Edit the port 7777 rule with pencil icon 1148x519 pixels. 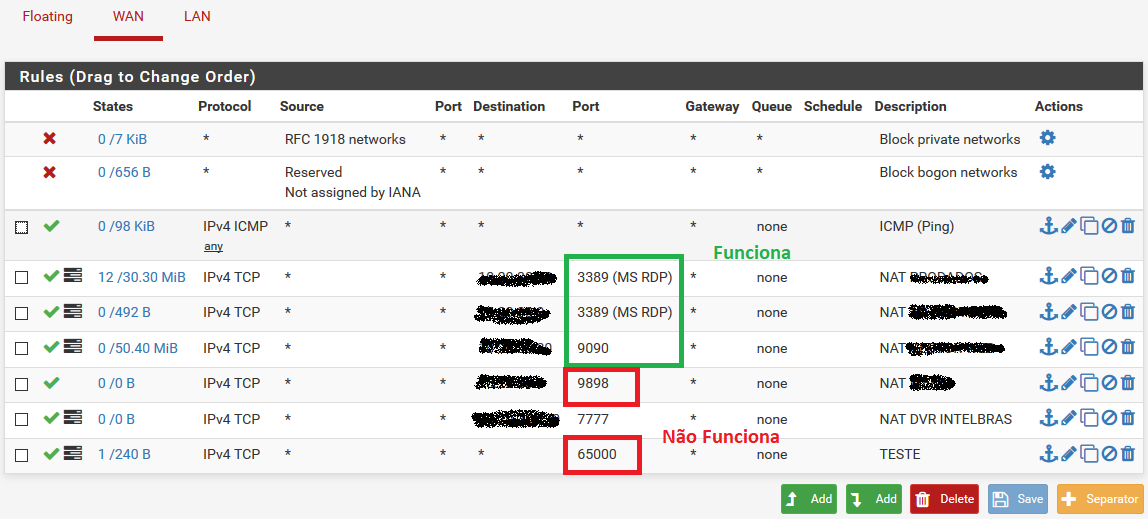point(1068,418)
